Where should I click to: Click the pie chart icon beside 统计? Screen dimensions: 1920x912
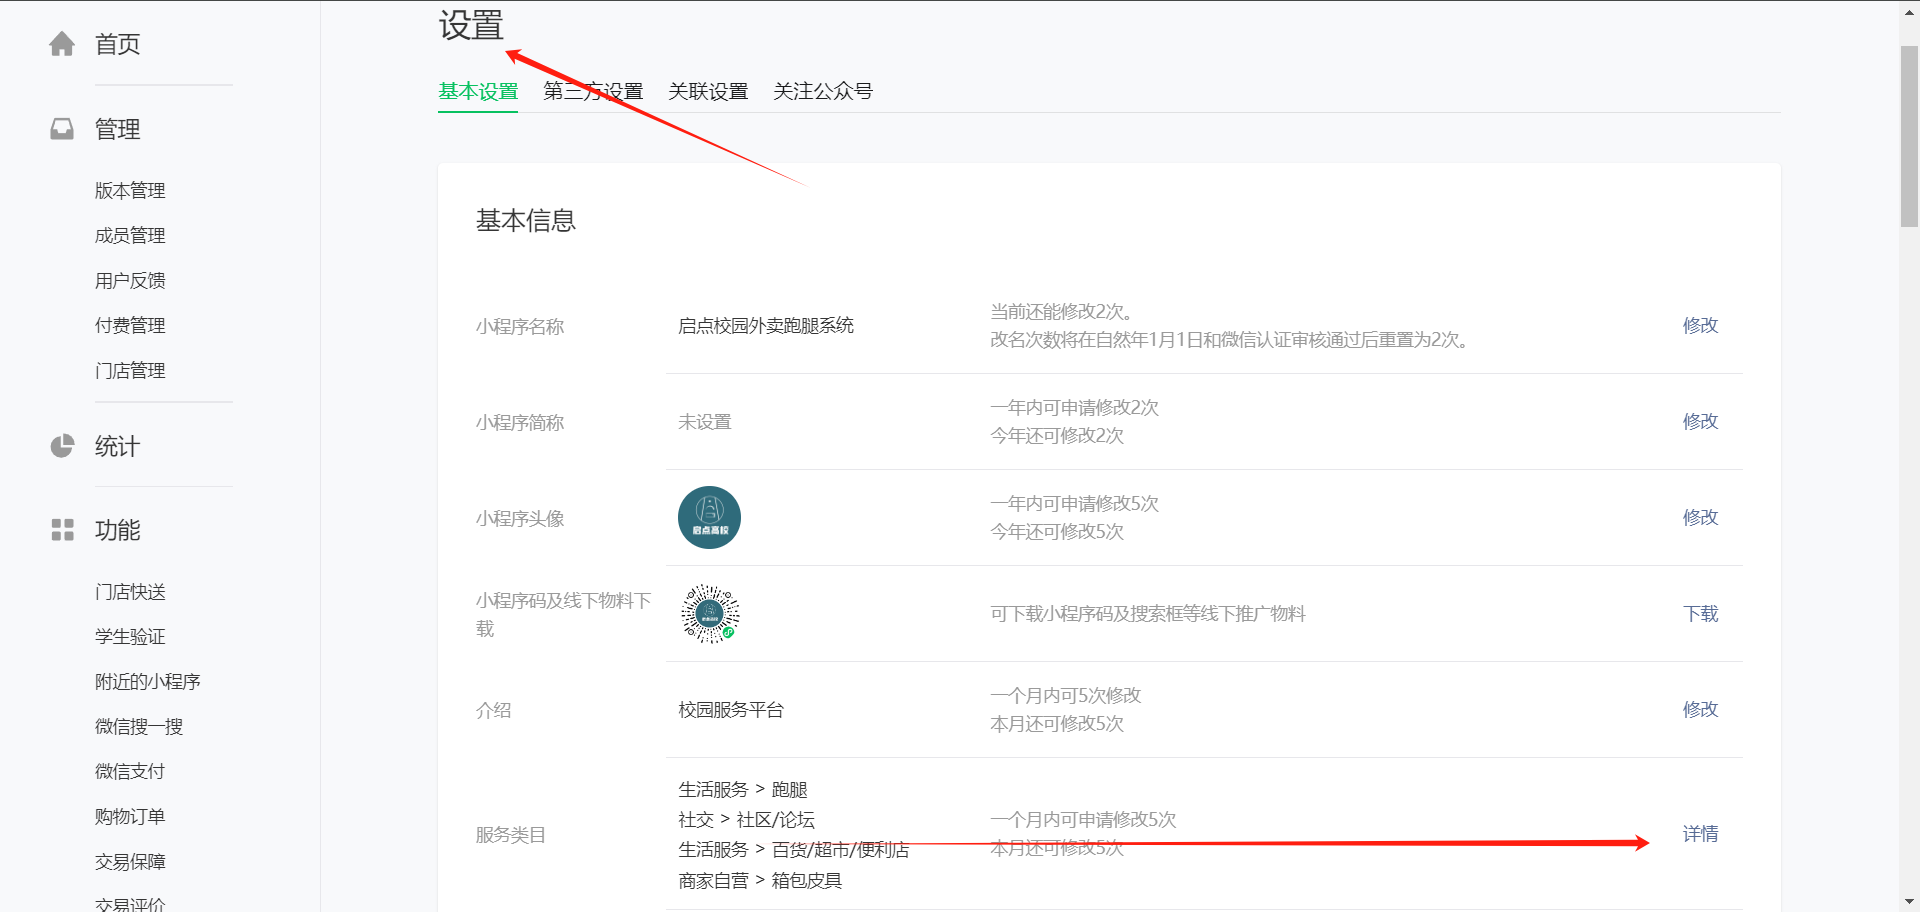tap(62, 446)
